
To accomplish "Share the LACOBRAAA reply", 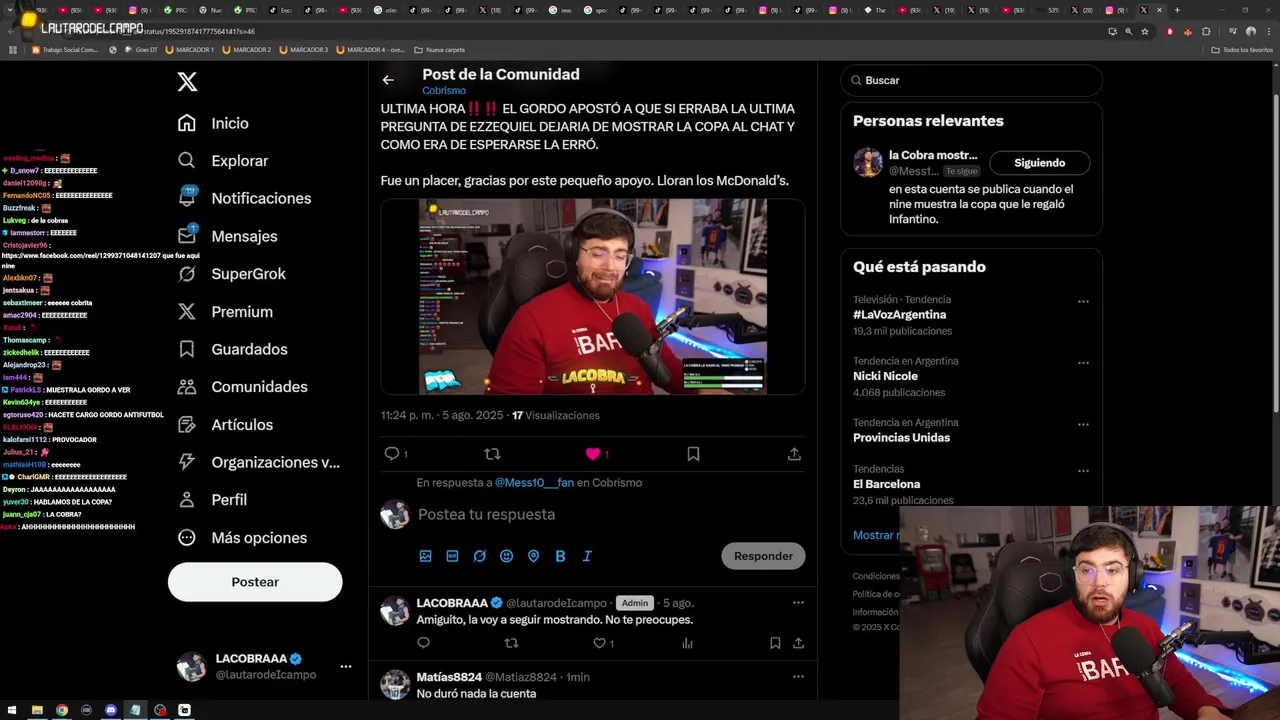I will click(x=798, y=643).
